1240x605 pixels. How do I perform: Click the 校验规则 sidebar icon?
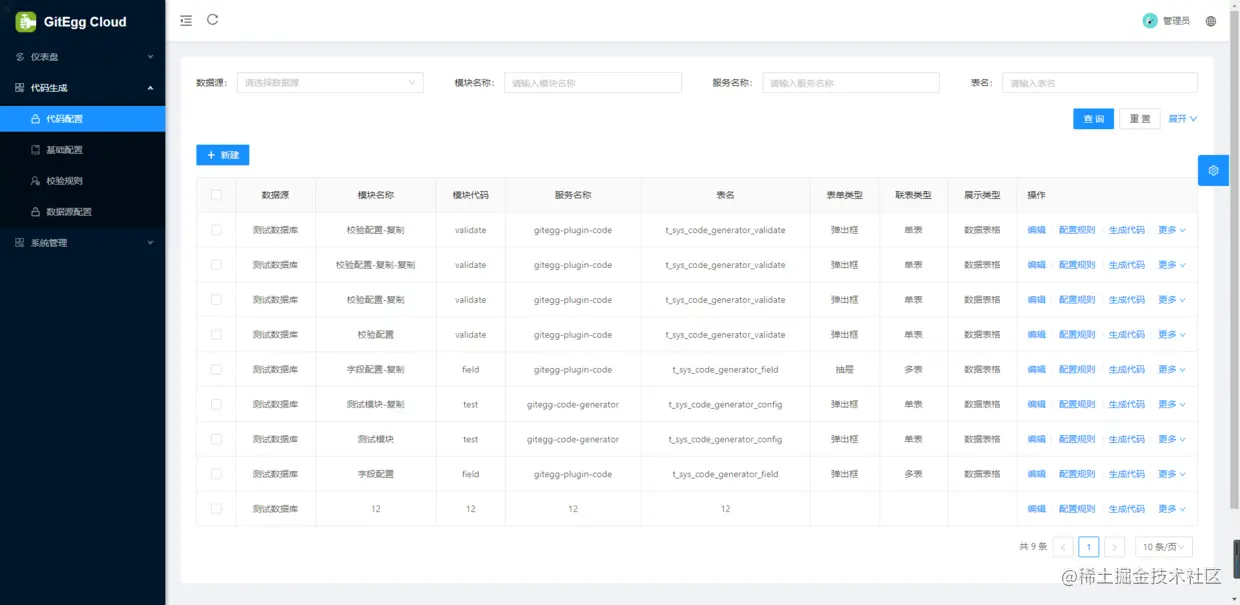click(35, 180)
